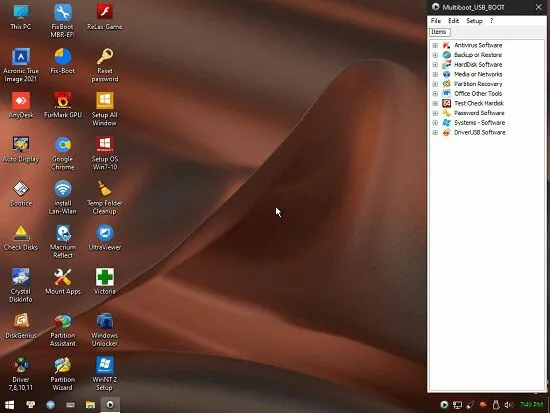This screenshot has width=550, height=413.
Task: Open the Macrium Reflect shortcut
Action: tap(63, 241)
